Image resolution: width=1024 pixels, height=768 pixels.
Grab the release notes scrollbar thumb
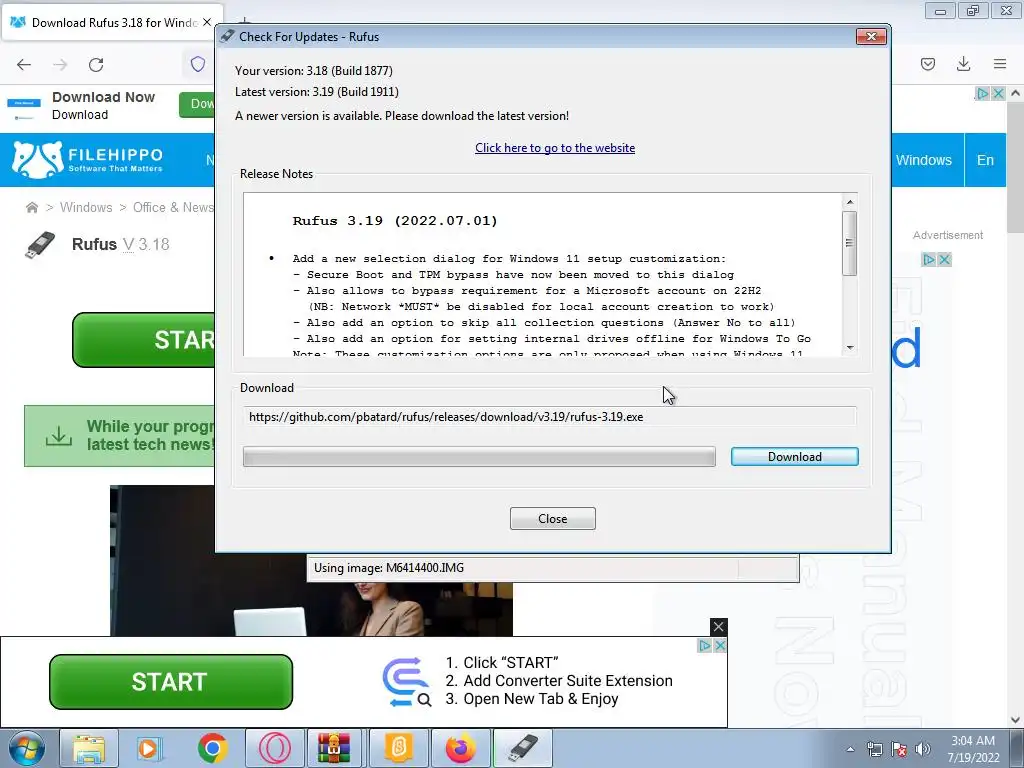(x=849, y=243)
